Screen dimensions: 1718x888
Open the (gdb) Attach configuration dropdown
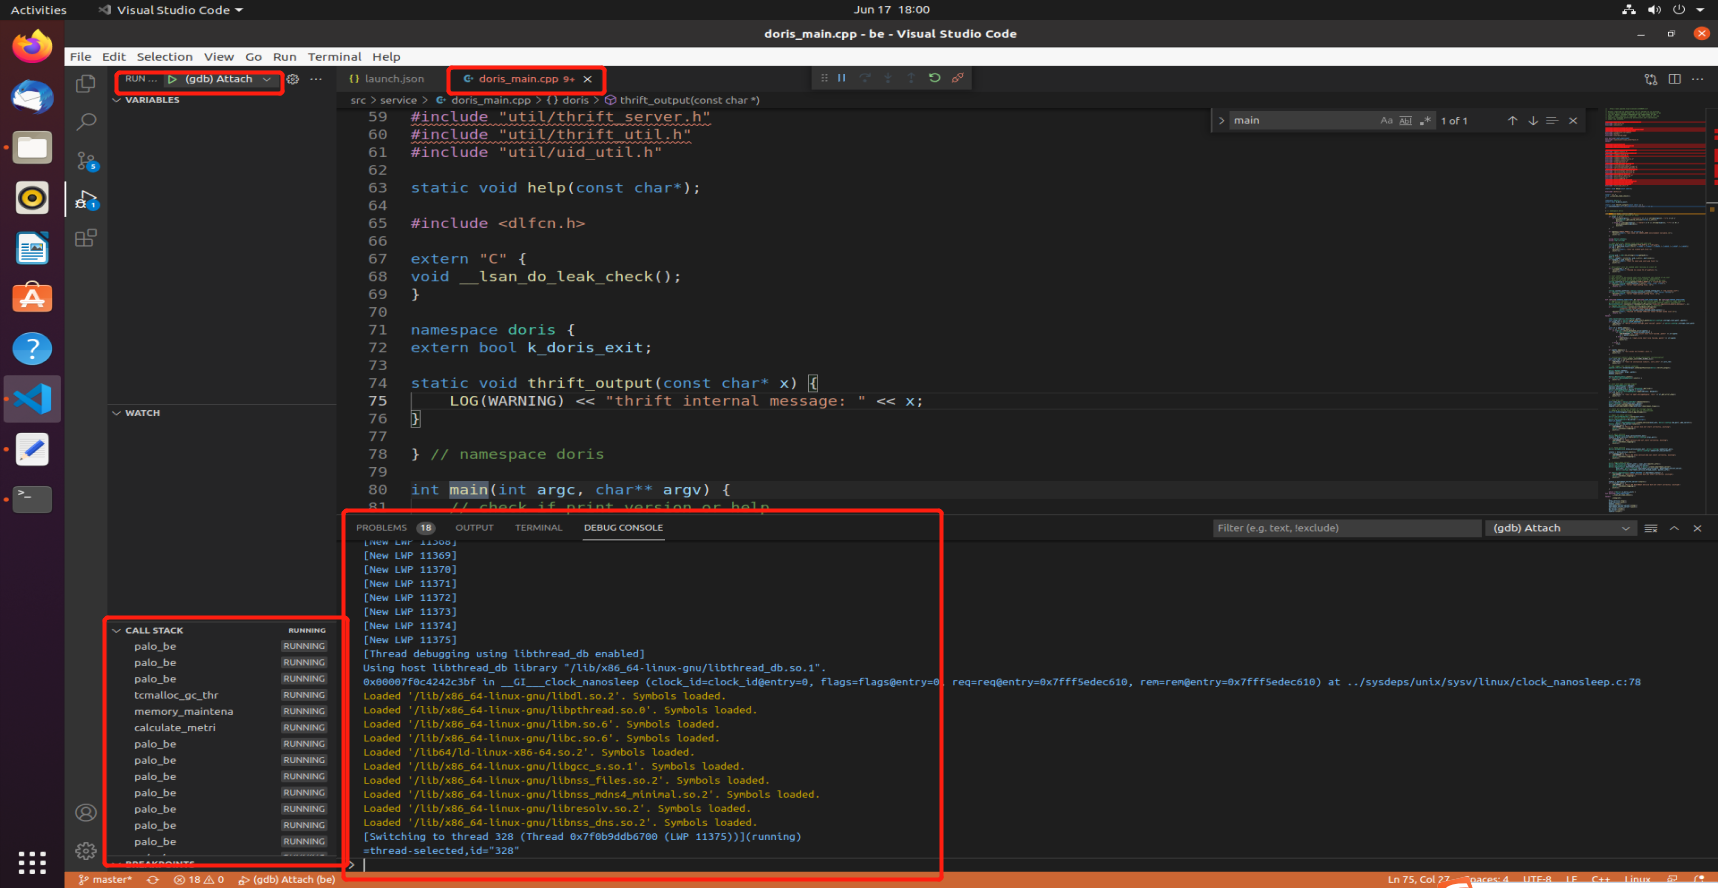tap(224, 79)
